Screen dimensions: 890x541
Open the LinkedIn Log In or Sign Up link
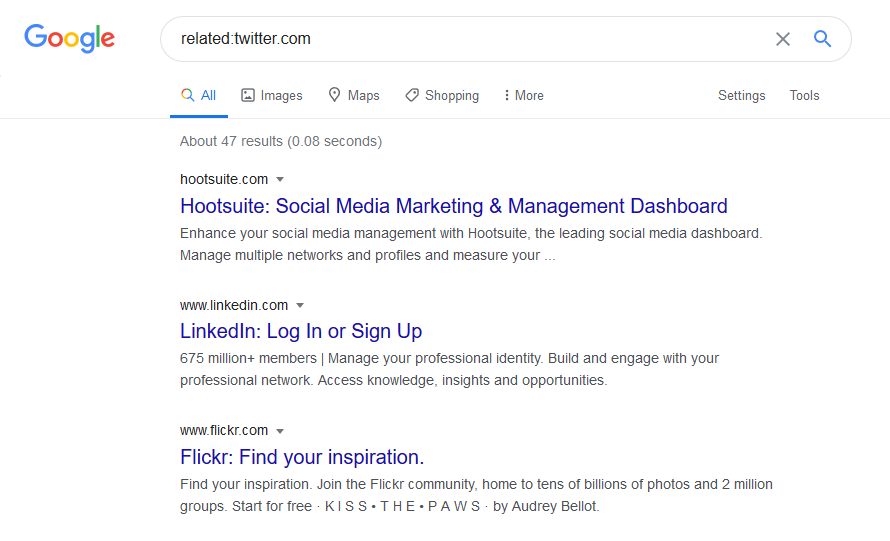(x=301, y=331)
